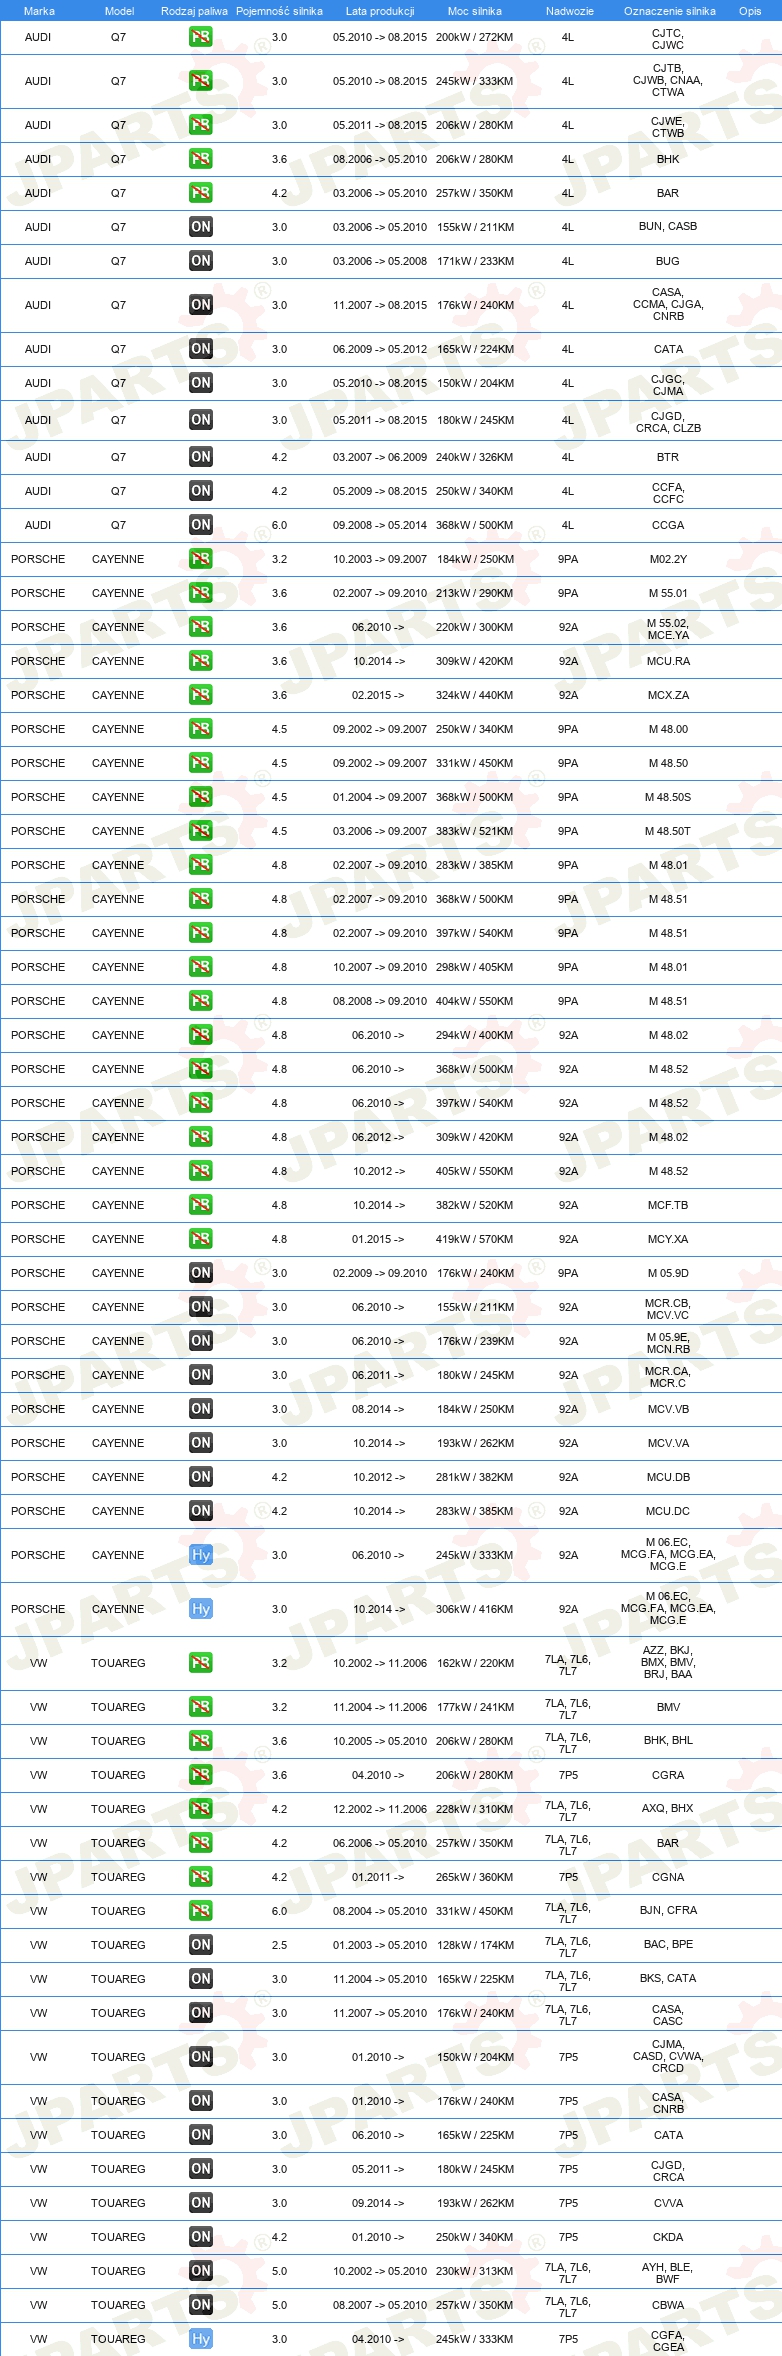Click petrol icon in Touareg CGNA row

200,1877
